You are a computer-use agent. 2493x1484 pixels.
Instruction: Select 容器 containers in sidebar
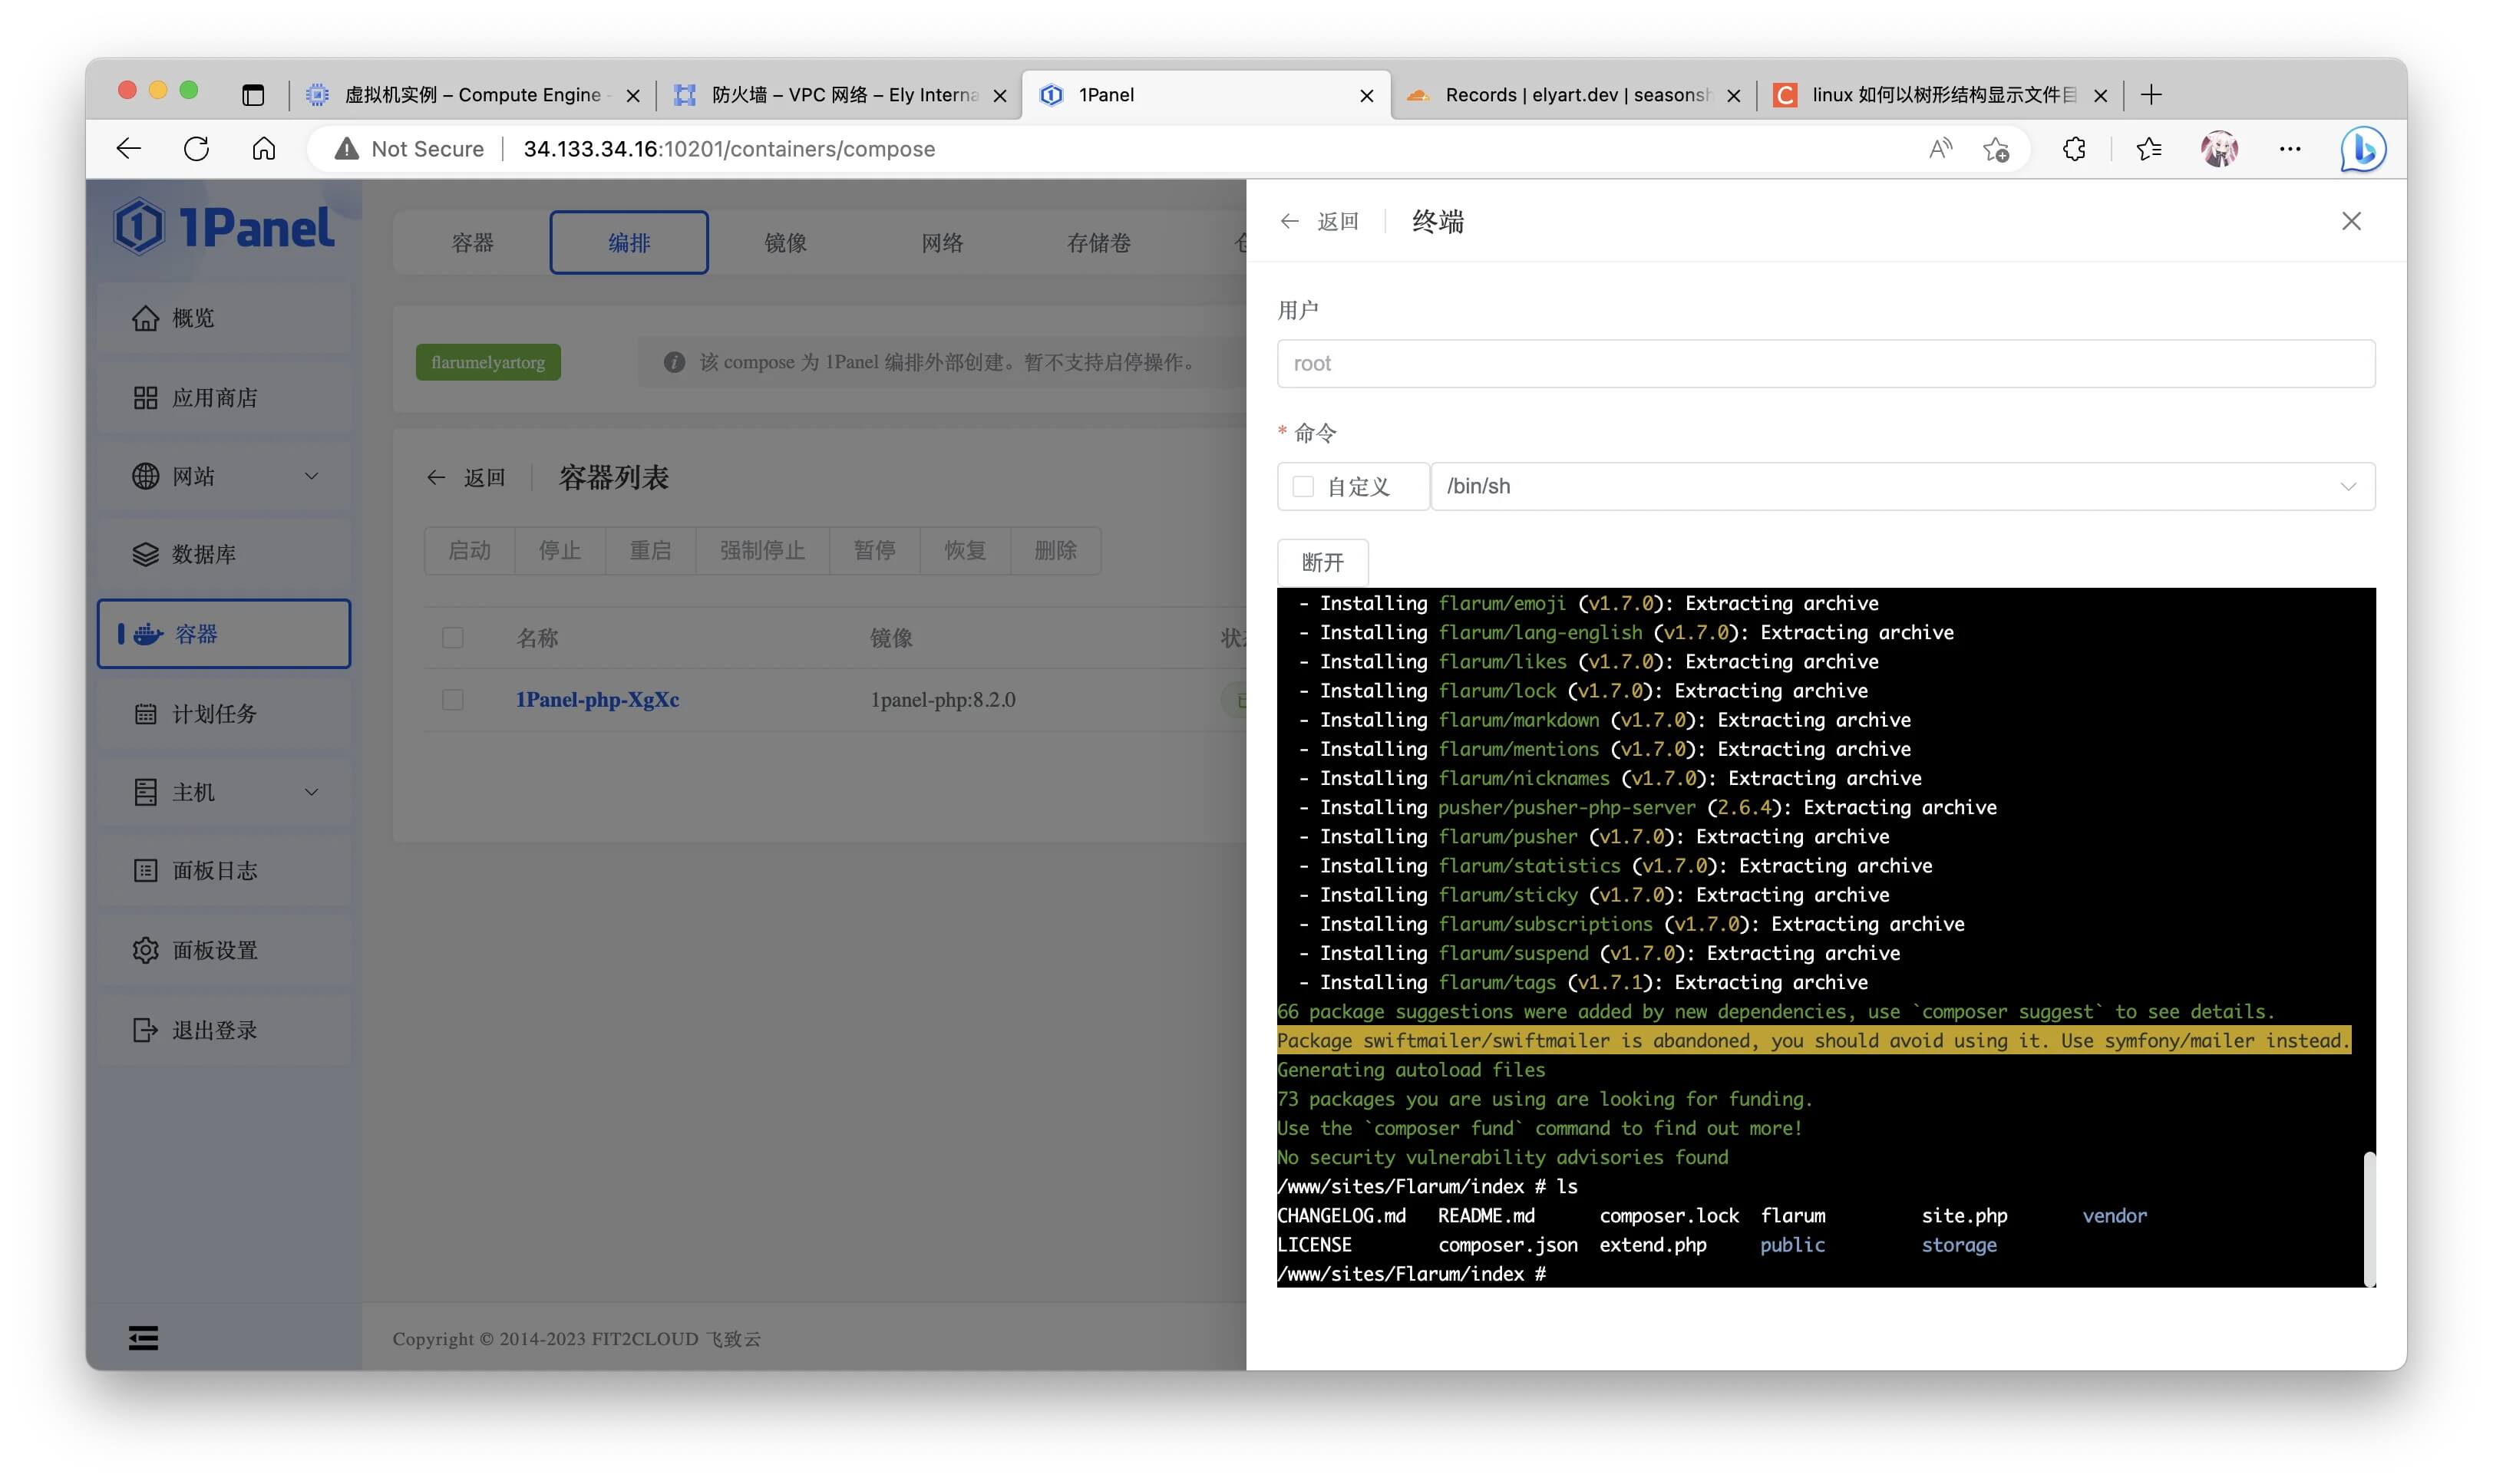pyautogui.click(x=224, y=634)
